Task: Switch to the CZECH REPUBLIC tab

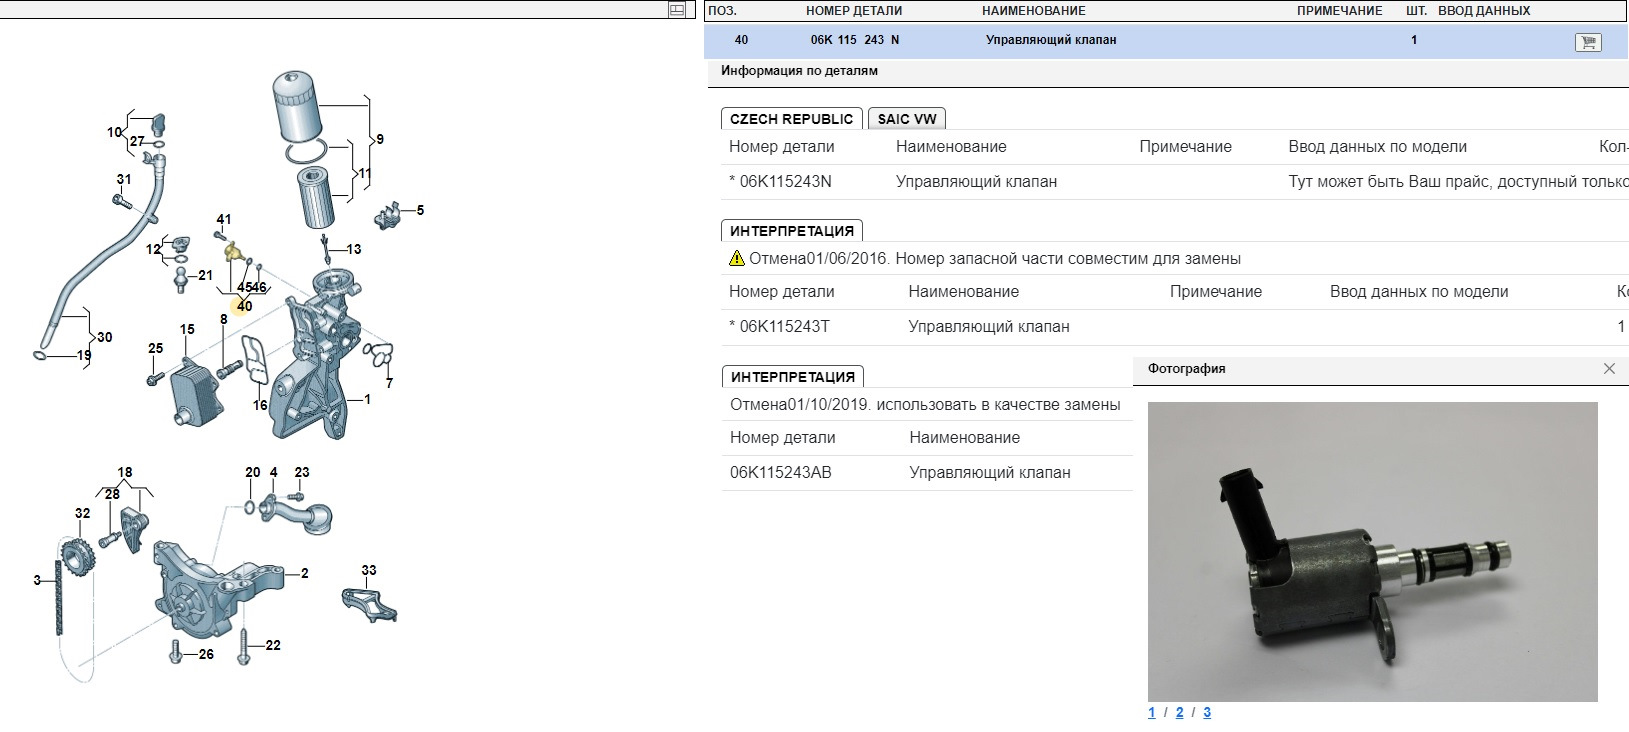Action: click(x=792, y=119)
